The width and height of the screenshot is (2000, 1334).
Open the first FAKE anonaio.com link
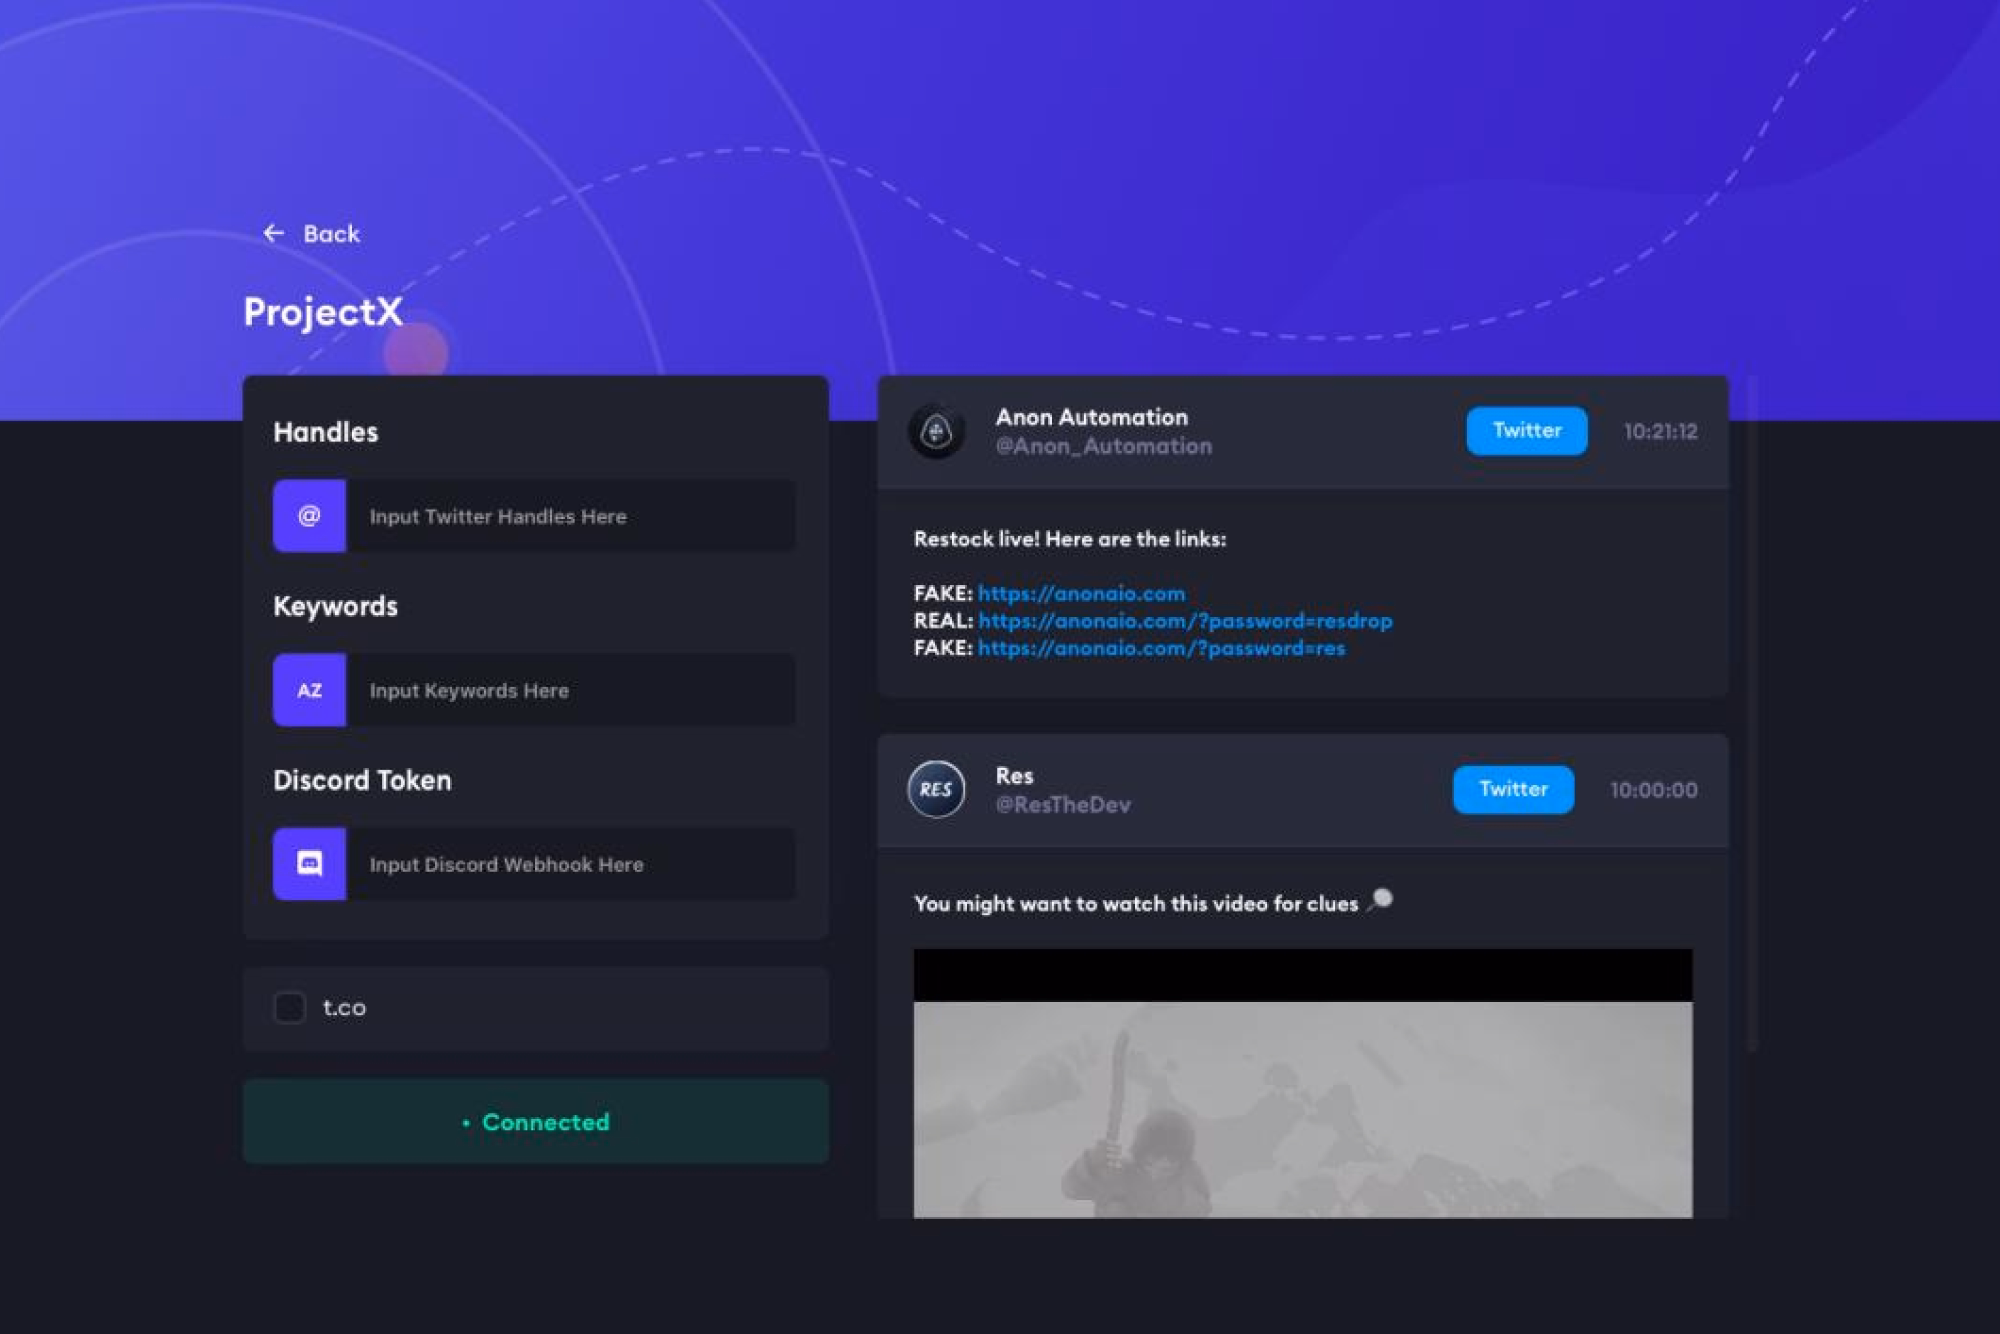(x=1081, y=594)
